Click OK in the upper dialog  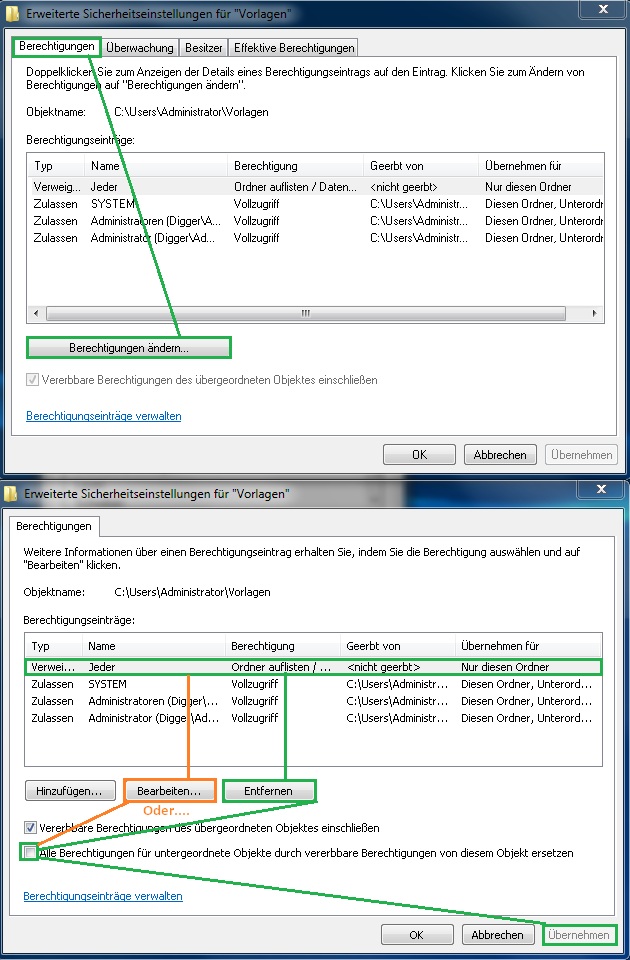click(419, 455)
